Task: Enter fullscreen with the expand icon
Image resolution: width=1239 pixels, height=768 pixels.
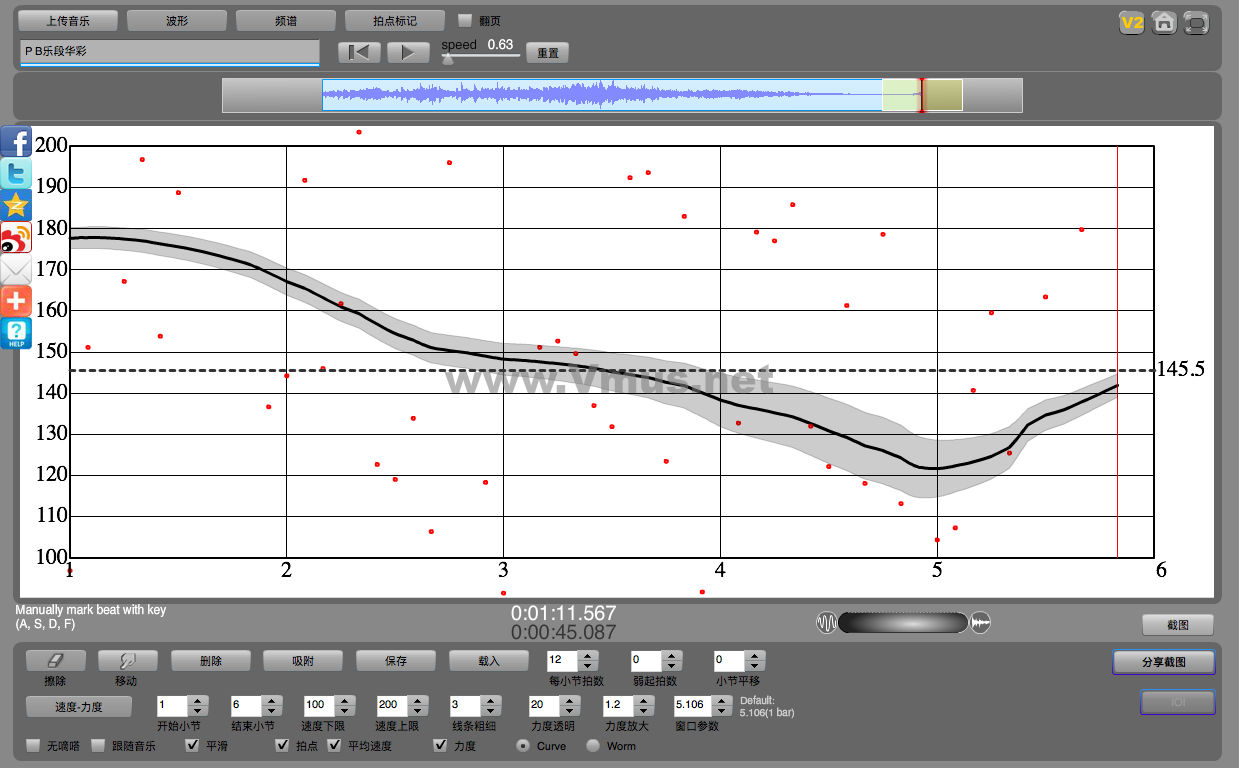Action: pos(1195,23)
